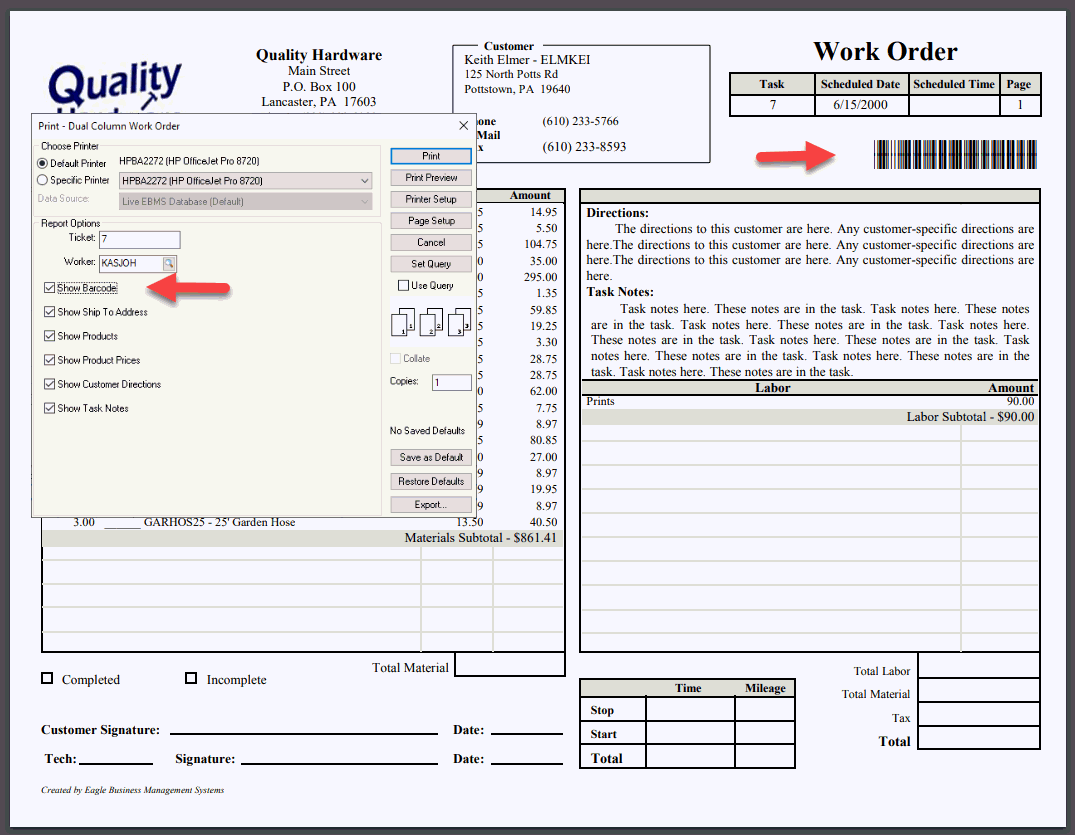Choose the Default Printer radio option
The height and width of the screenshot is (835, 1075).
click(x=43, y=163)
